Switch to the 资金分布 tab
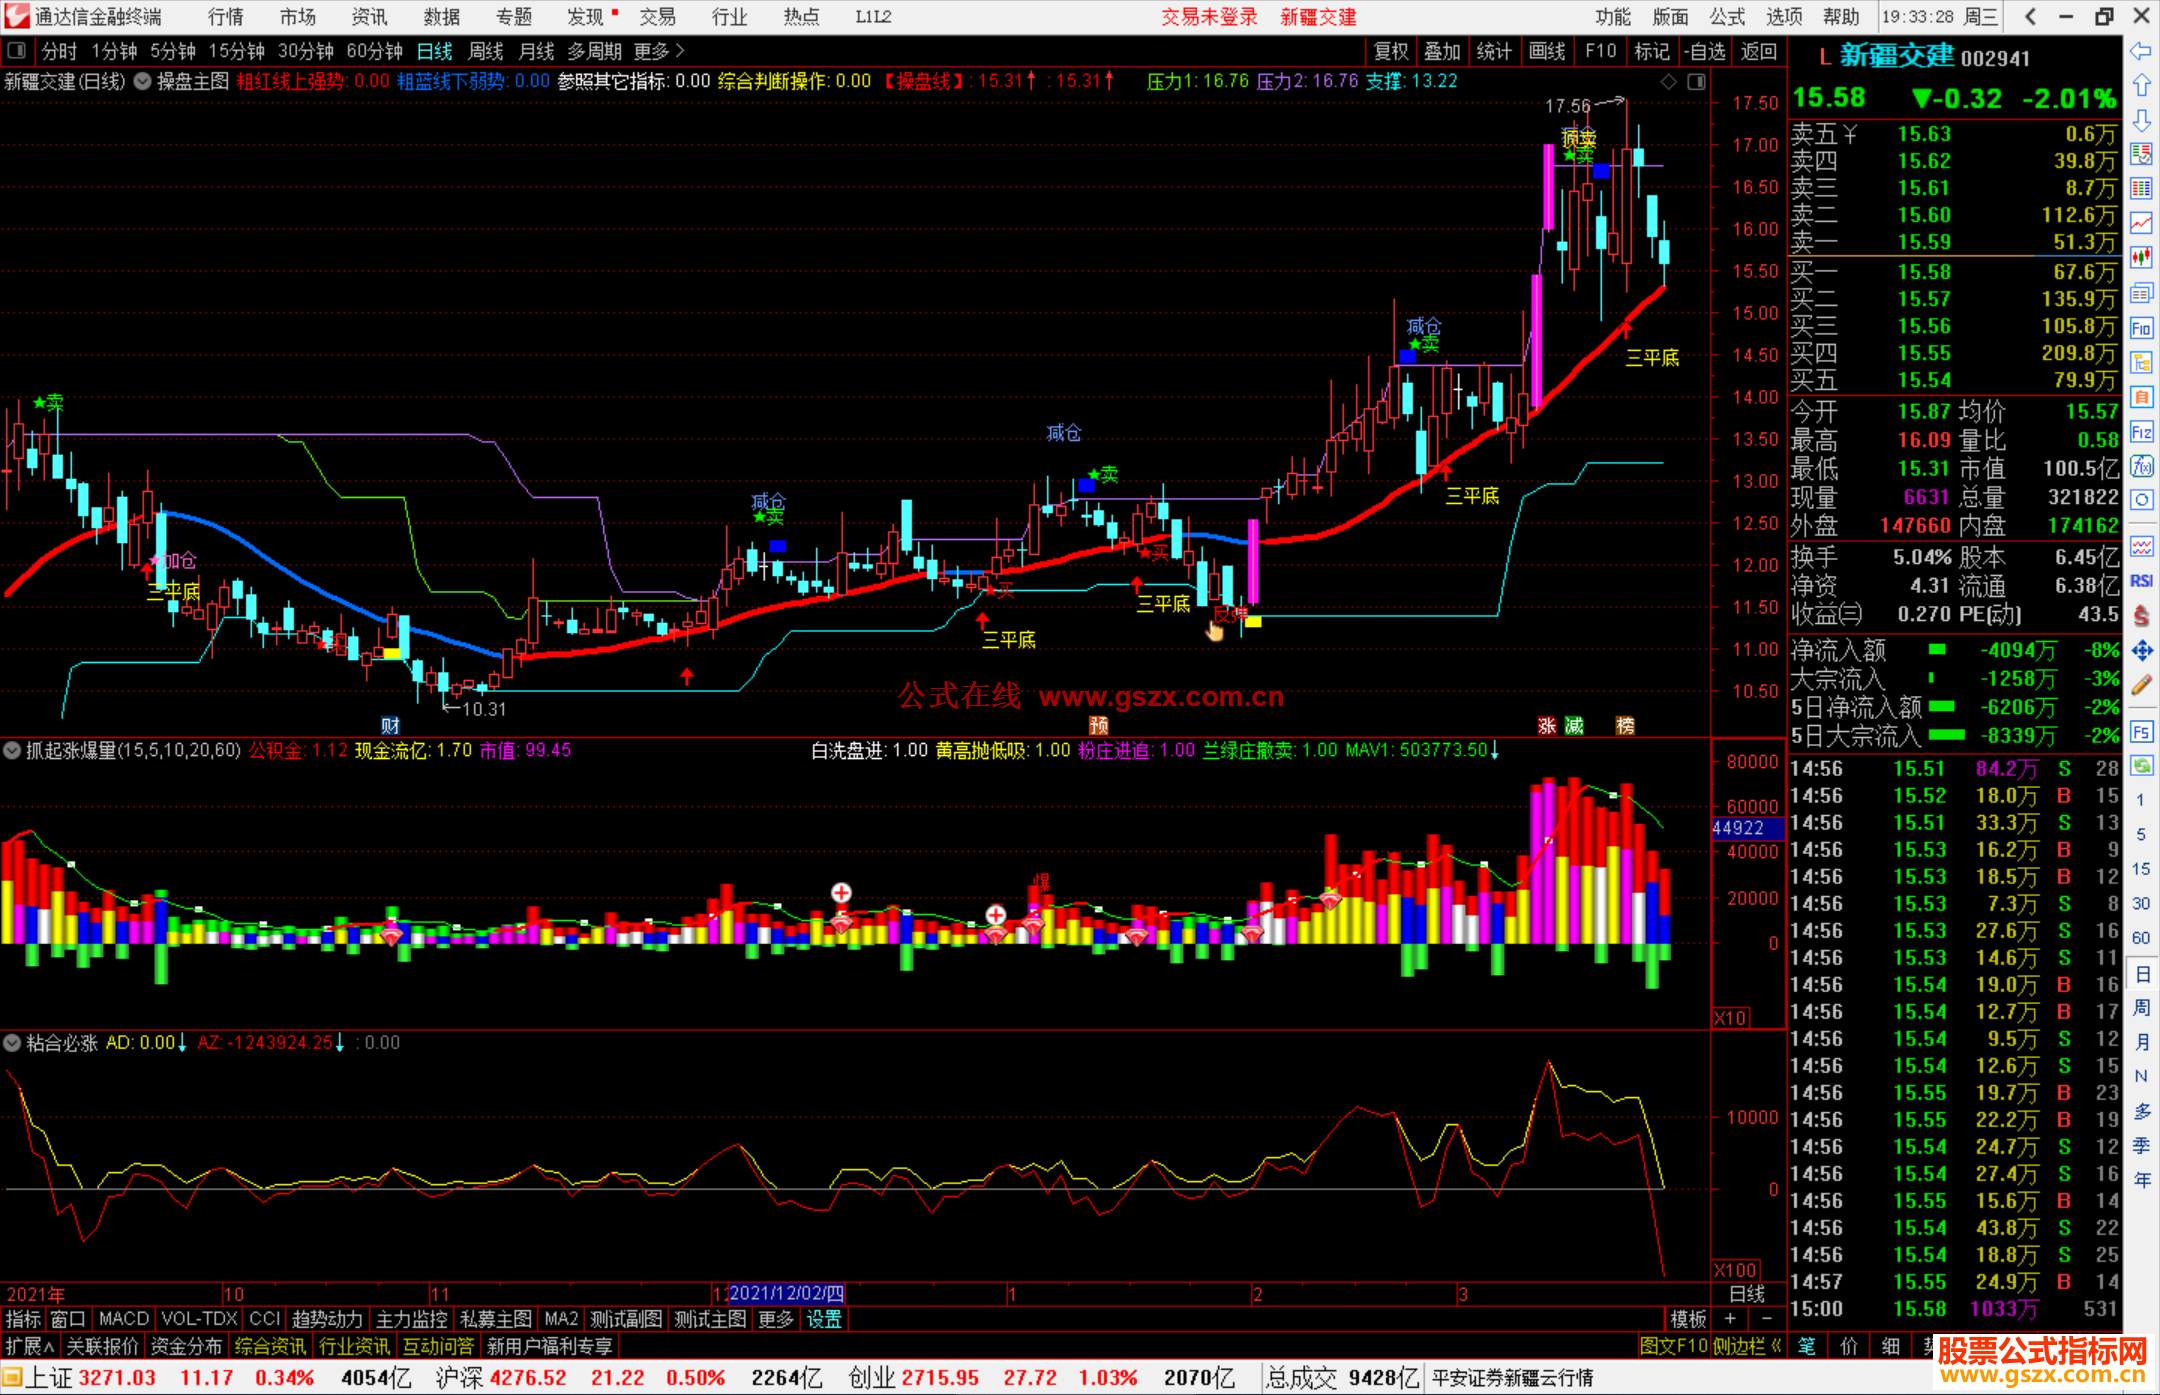Viewport: 2160px width, 1395px height. click(x=186, y=1347)
